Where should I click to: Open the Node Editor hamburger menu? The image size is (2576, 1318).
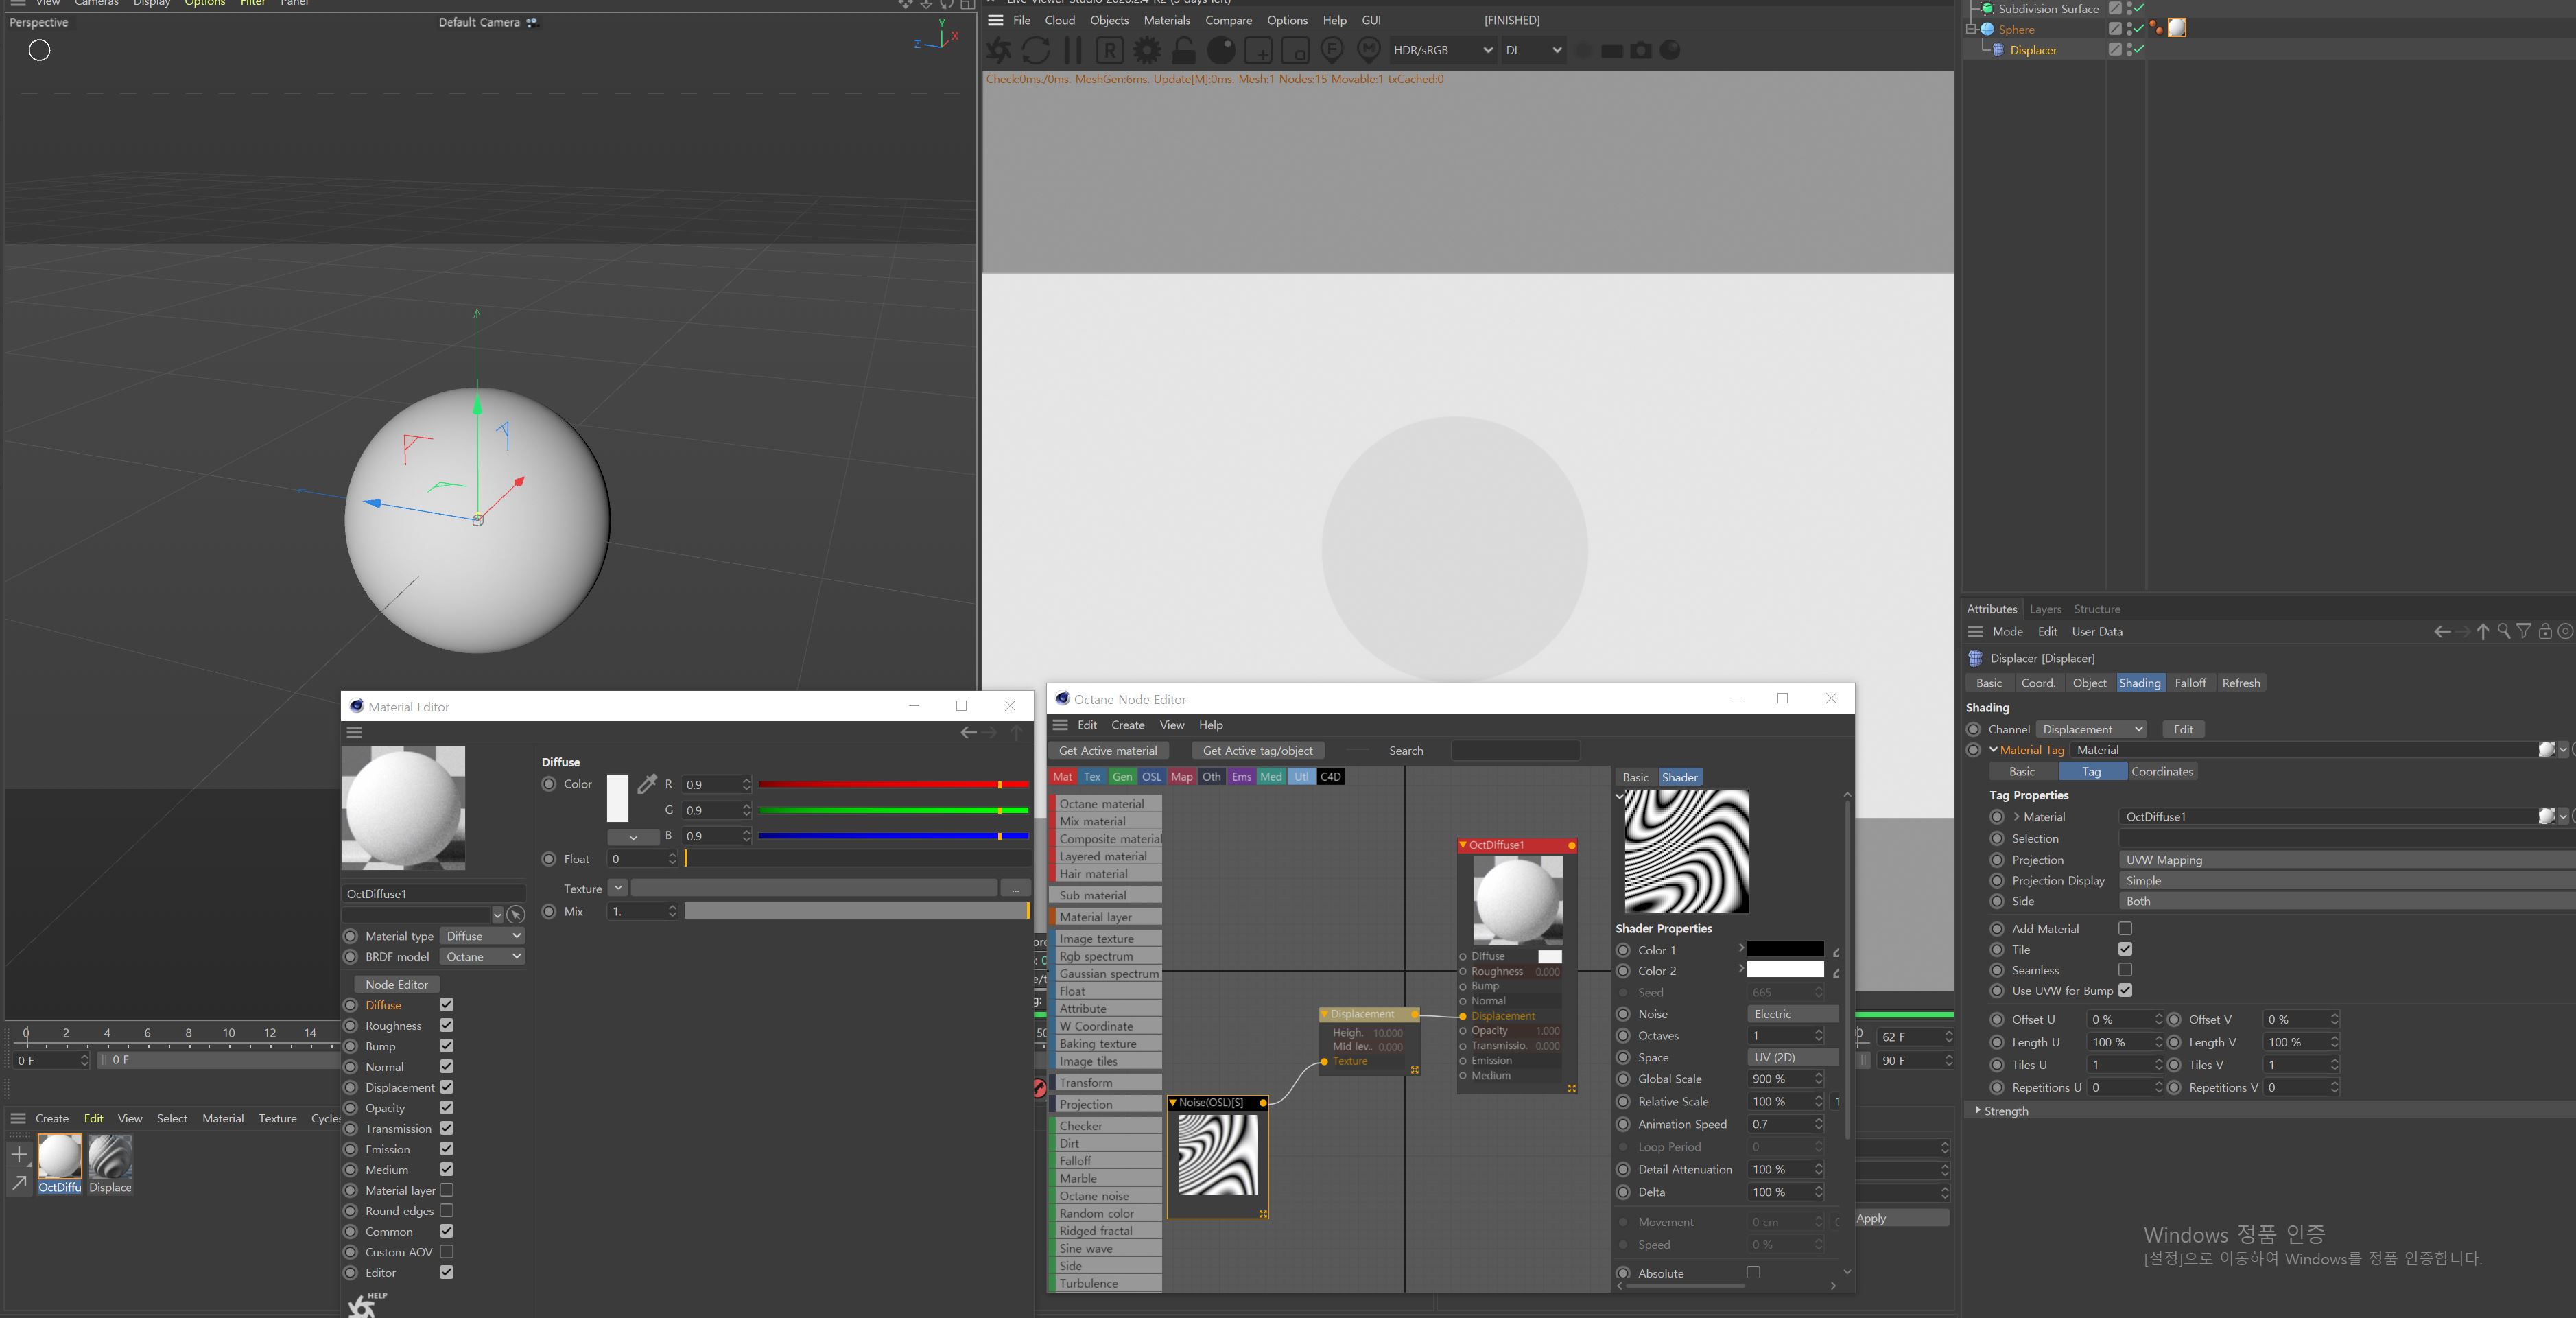[x=1060, y=725]
